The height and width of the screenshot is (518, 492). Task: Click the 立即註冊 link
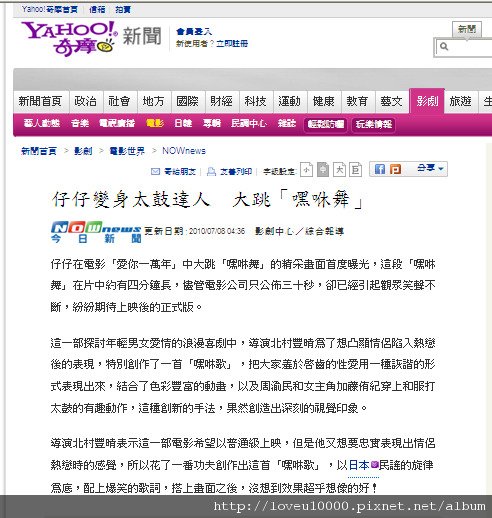coord(232,43)
